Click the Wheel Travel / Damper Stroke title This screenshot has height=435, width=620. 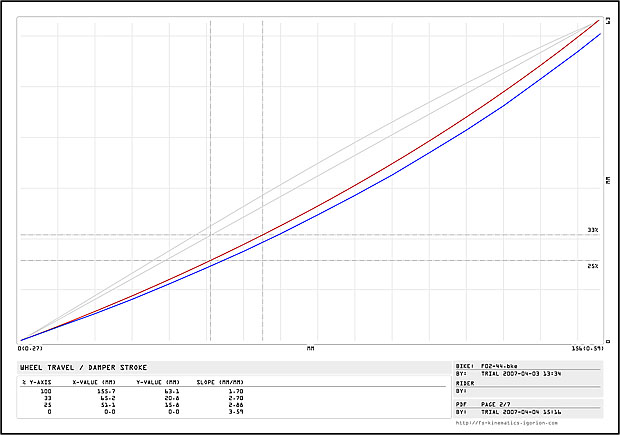click(x=74, y=368)
